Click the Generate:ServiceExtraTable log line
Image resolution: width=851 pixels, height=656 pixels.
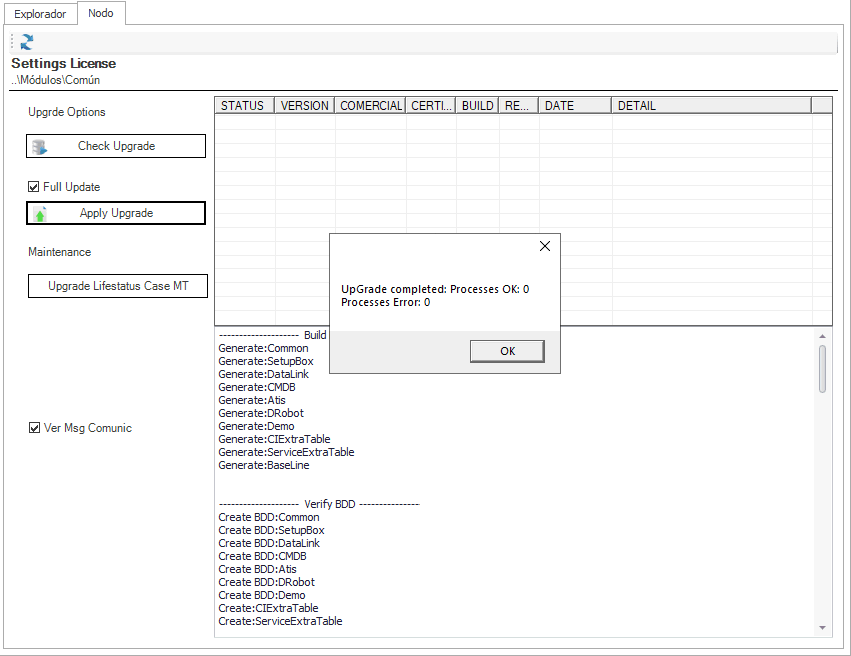click(287, 453)
